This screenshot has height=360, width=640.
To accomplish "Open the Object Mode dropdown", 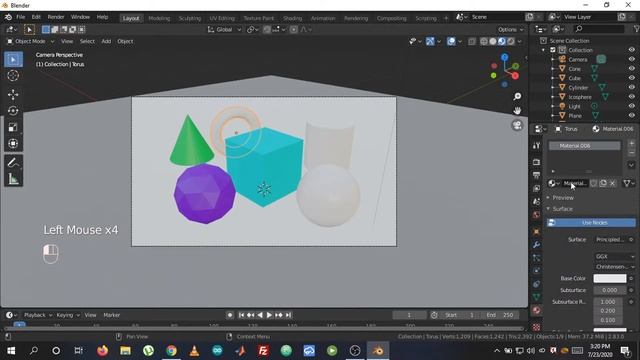I will click(31, 41).
